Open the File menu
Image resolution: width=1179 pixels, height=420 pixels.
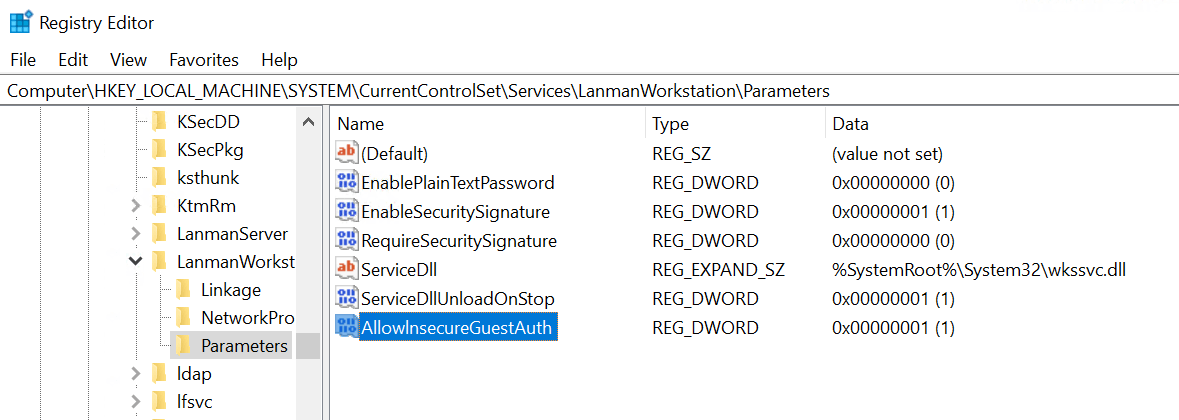pyautogui.click(x=23, y=60)
